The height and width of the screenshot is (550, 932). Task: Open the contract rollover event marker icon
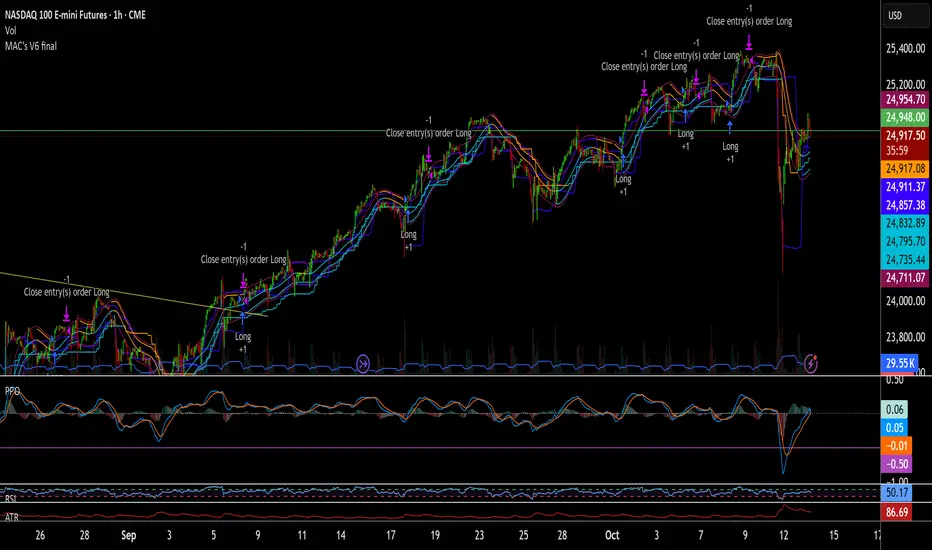pyautogui.click(x=363, y=363)
